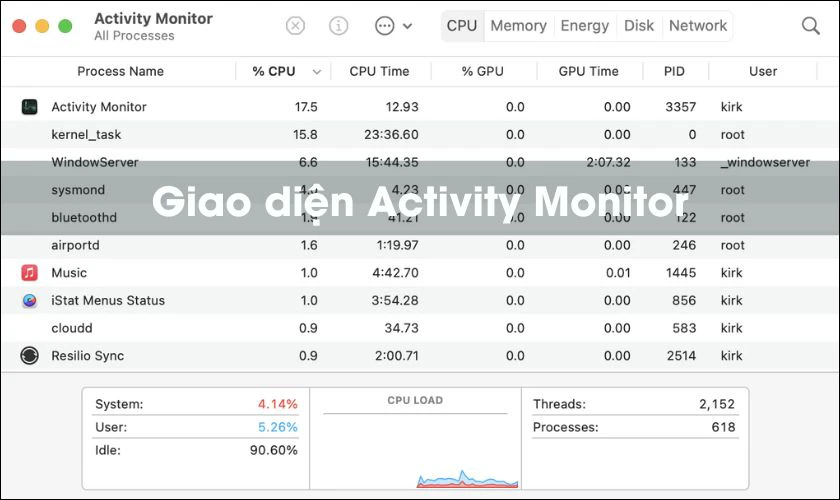Screen dimensions: 840x500
Task: Click PID value 3357
Action: pyautogui.click(x=680, y=107)
